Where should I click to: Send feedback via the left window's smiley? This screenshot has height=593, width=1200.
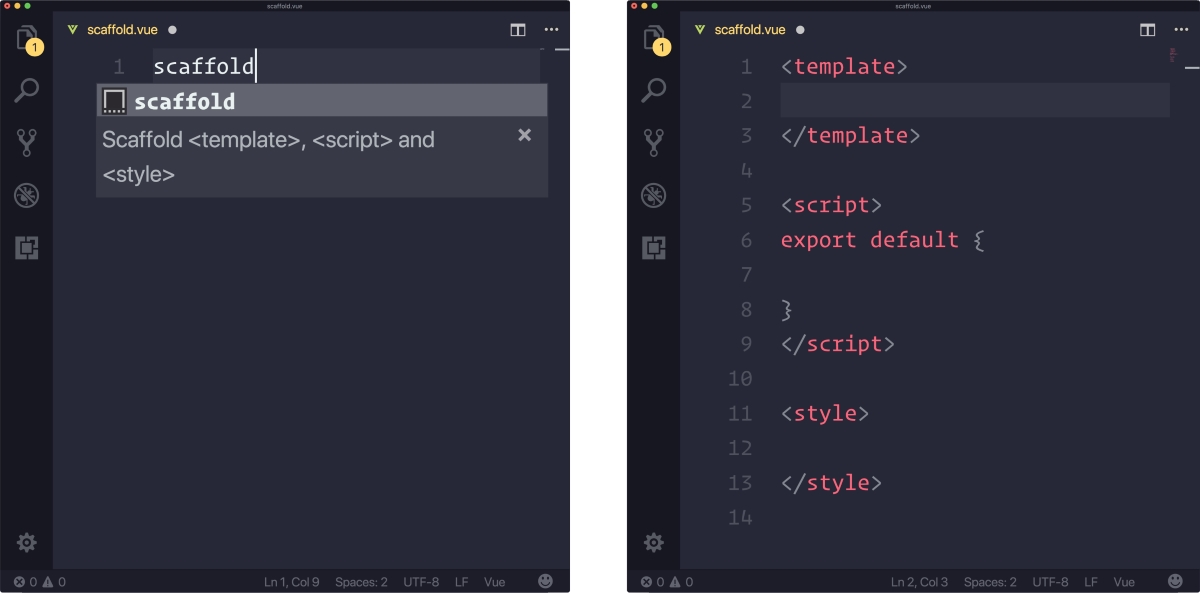click(545, 581)
